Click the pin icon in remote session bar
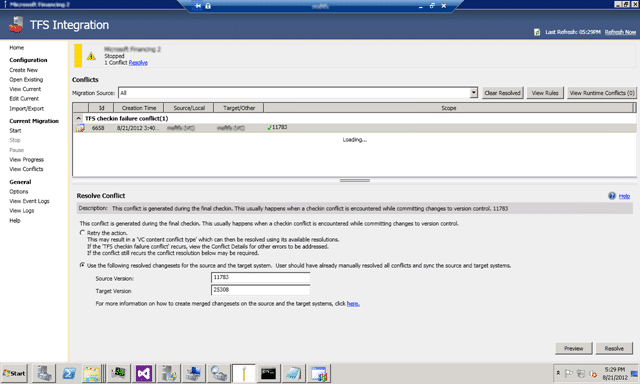 [x=198, y=6]
